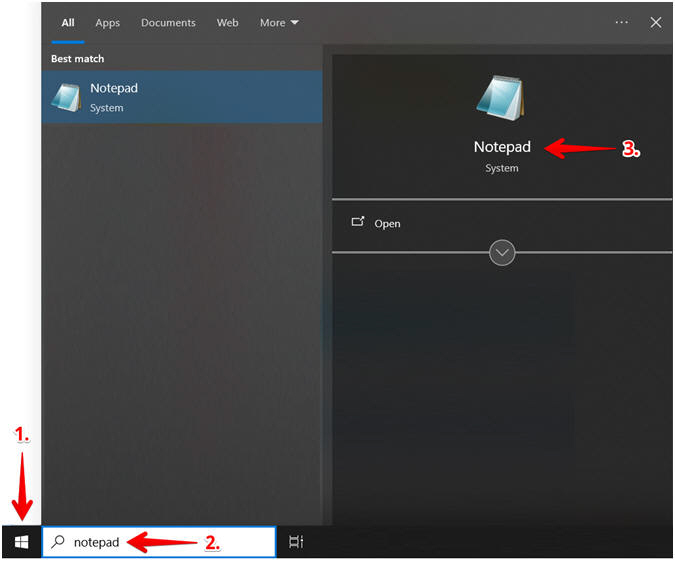Open the three-dots options menu
Viewport: 675px width, 561px height.
click(x=621, y=22)
